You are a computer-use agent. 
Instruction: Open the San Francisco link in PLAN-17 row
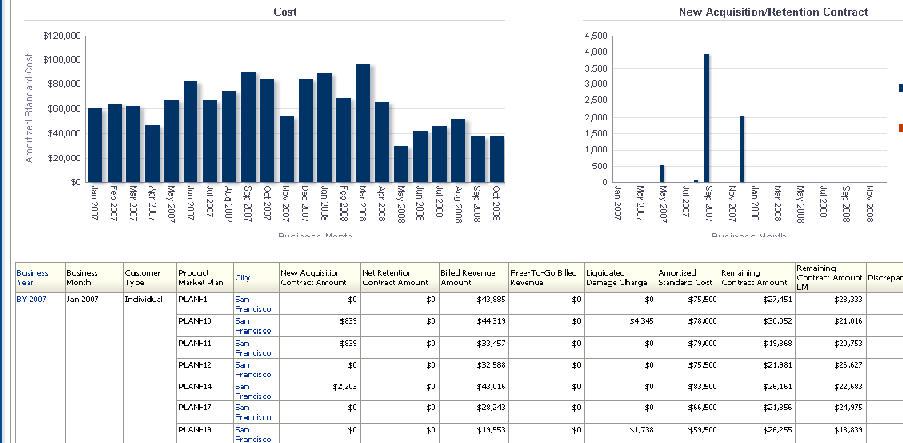pos(253,412)
